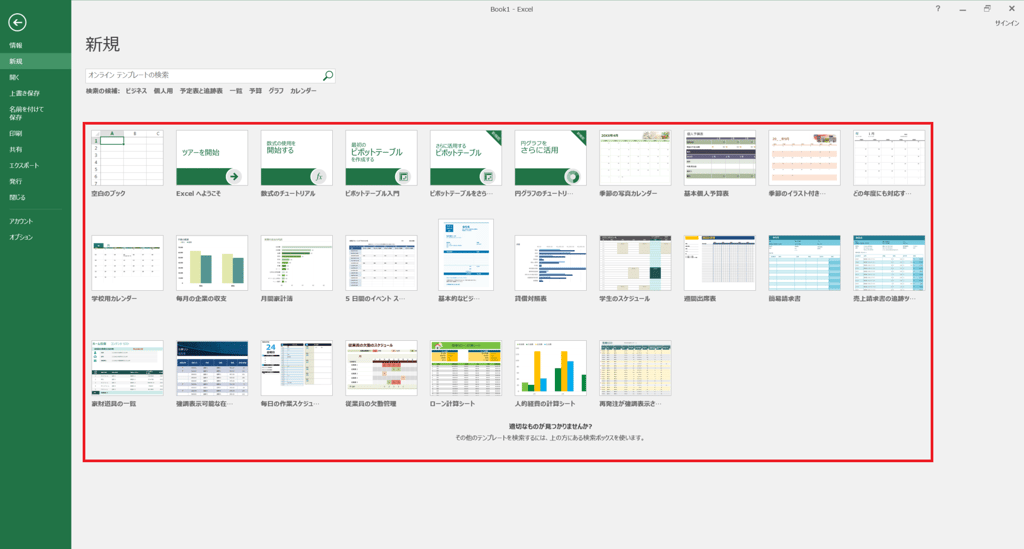Open the 貸借対照表 template thumbnail
This screenshot has height=549, width=1024.
click(x=550, y=263)
